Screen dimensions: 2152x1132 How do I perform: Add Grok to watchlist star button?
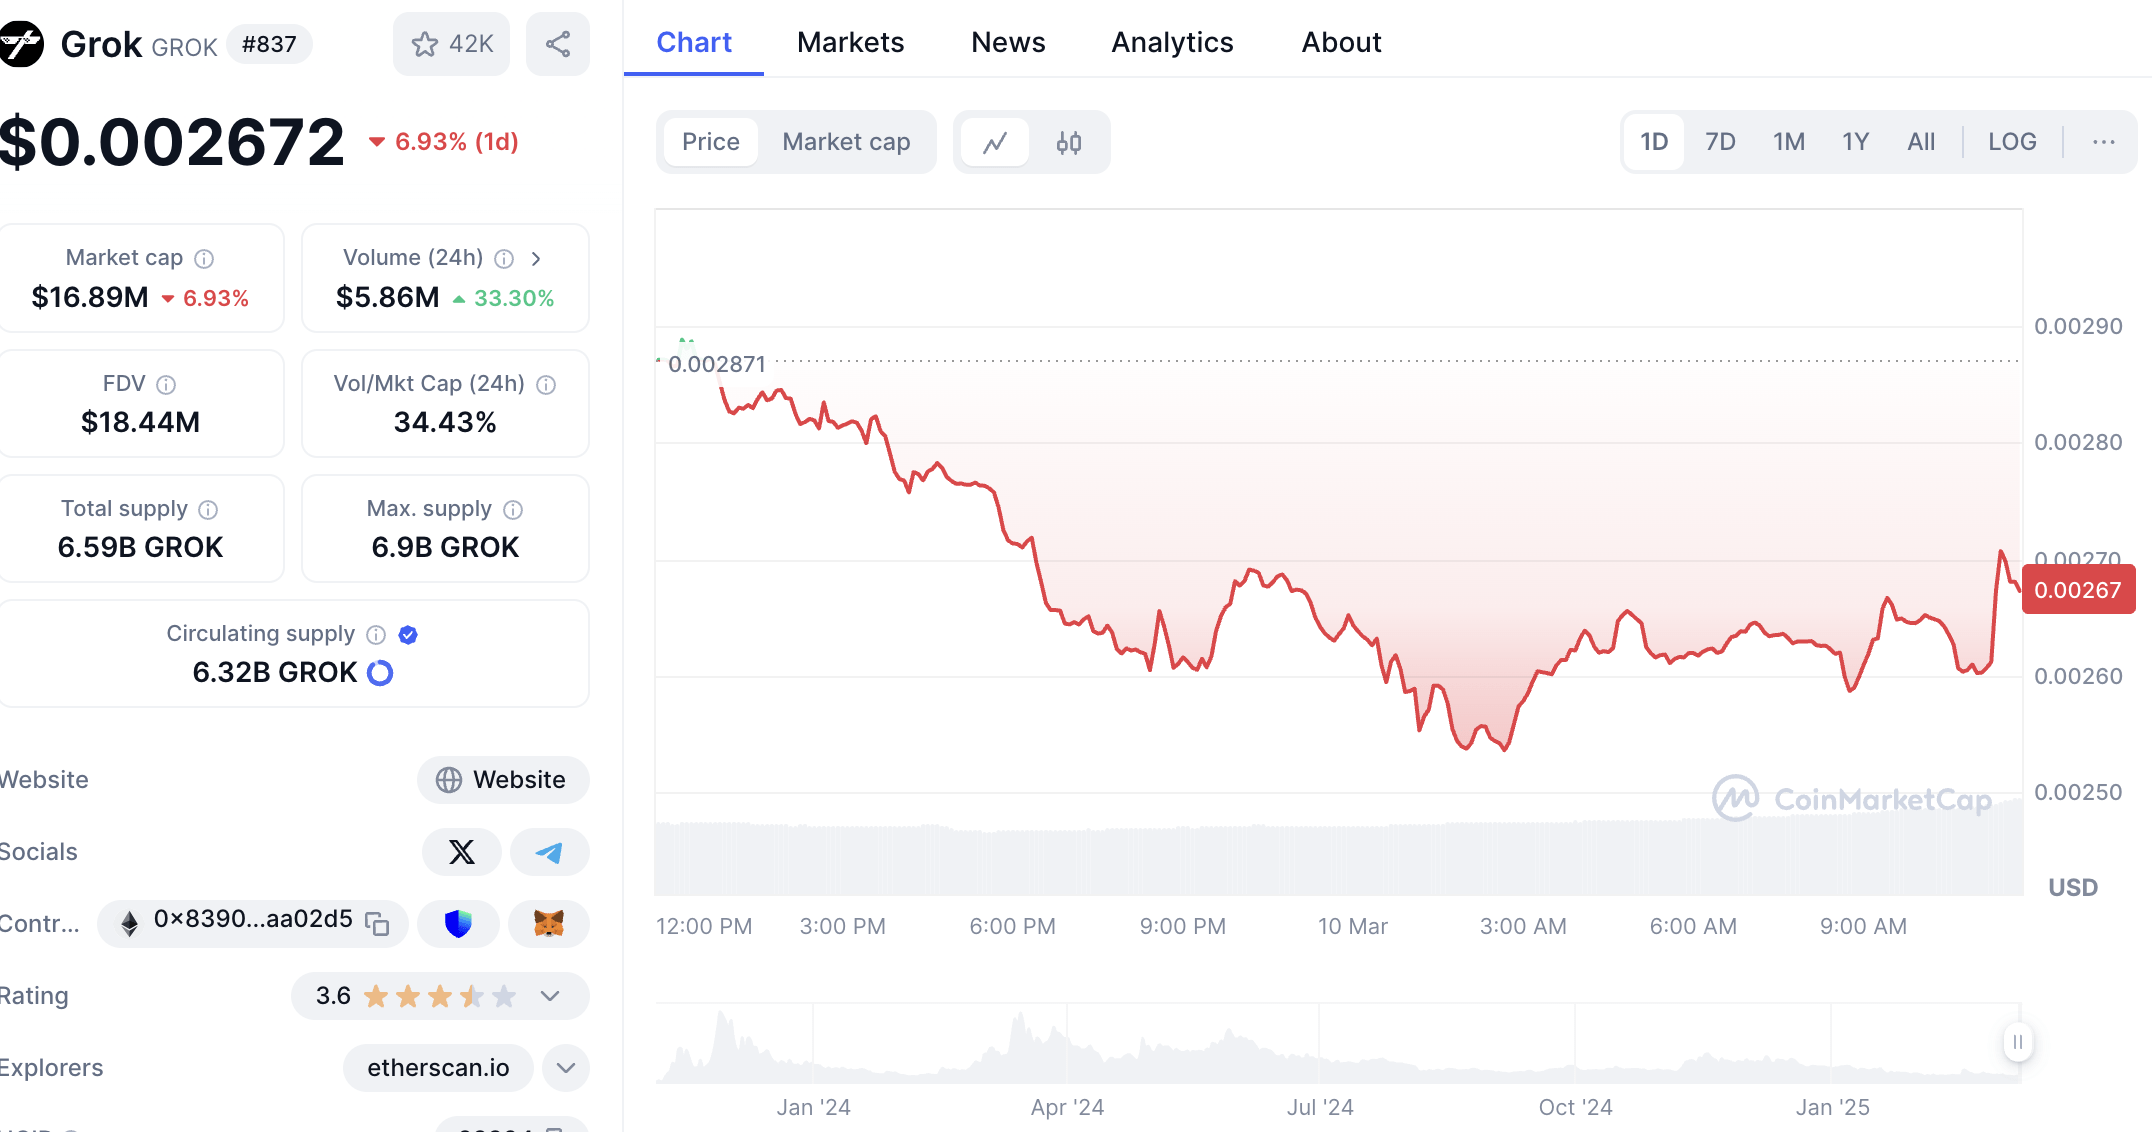point(451,44)
